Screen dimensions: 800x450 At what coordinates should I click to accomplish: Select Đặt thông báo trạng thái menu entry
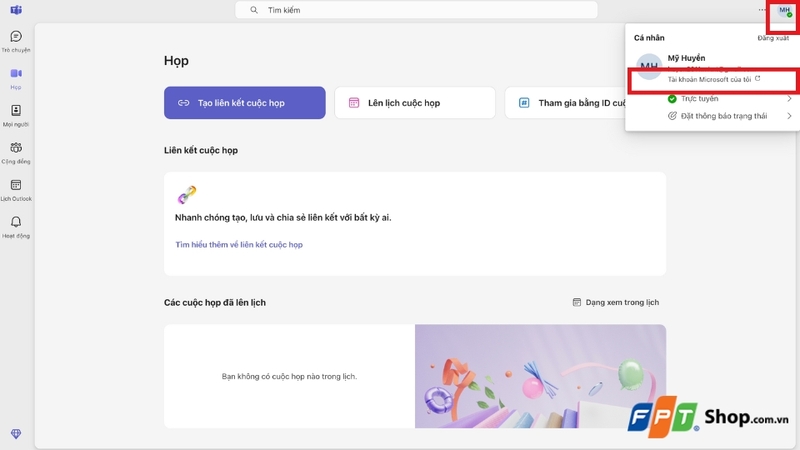point(724,116)
